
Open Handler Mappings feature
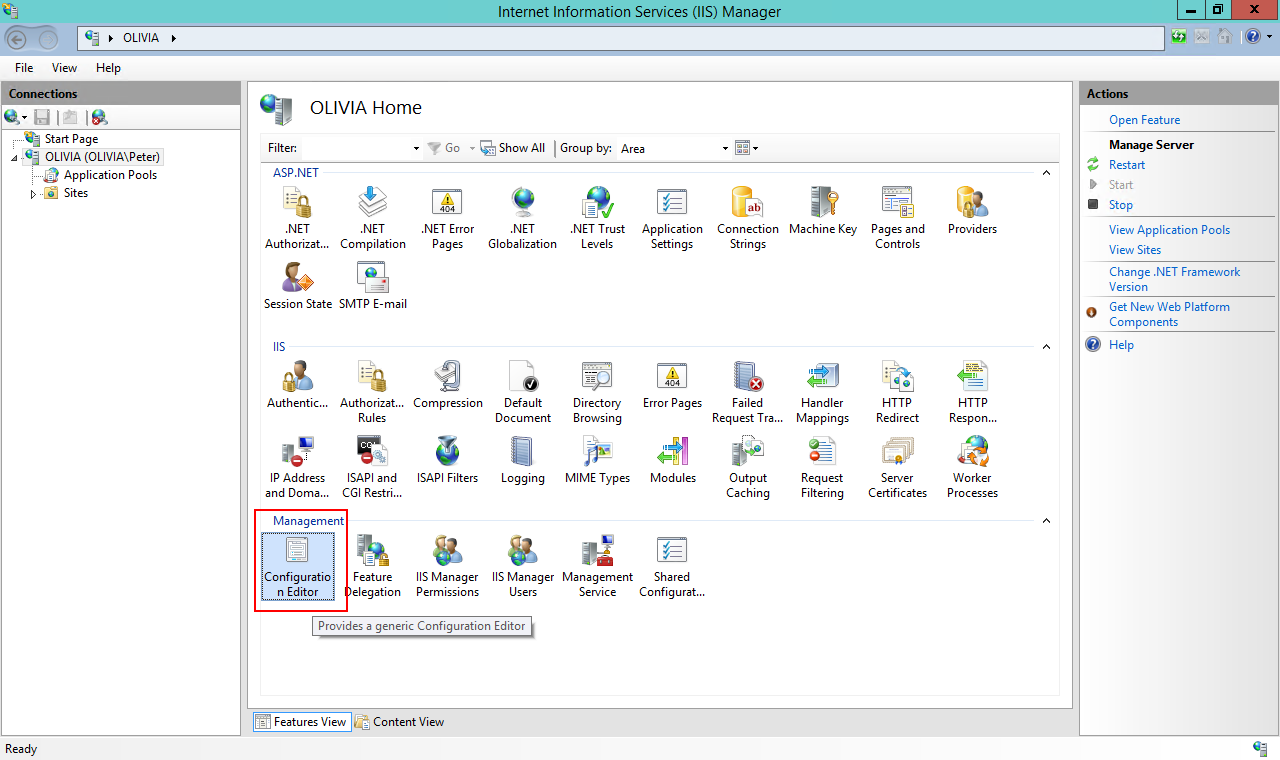coord(822,392)
